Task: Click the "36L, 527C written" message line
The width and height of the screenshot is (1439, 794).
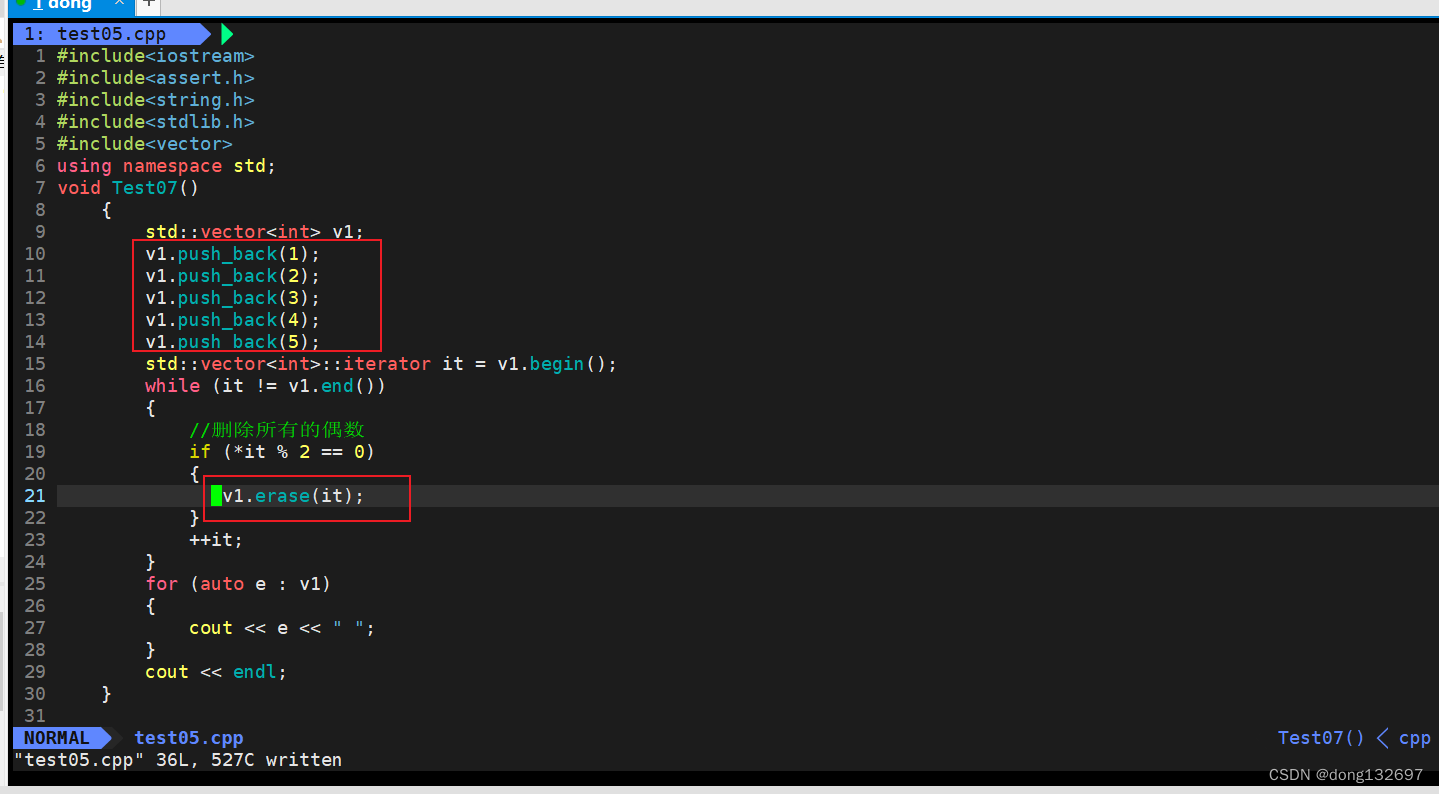Action: (x=177, y=760)
